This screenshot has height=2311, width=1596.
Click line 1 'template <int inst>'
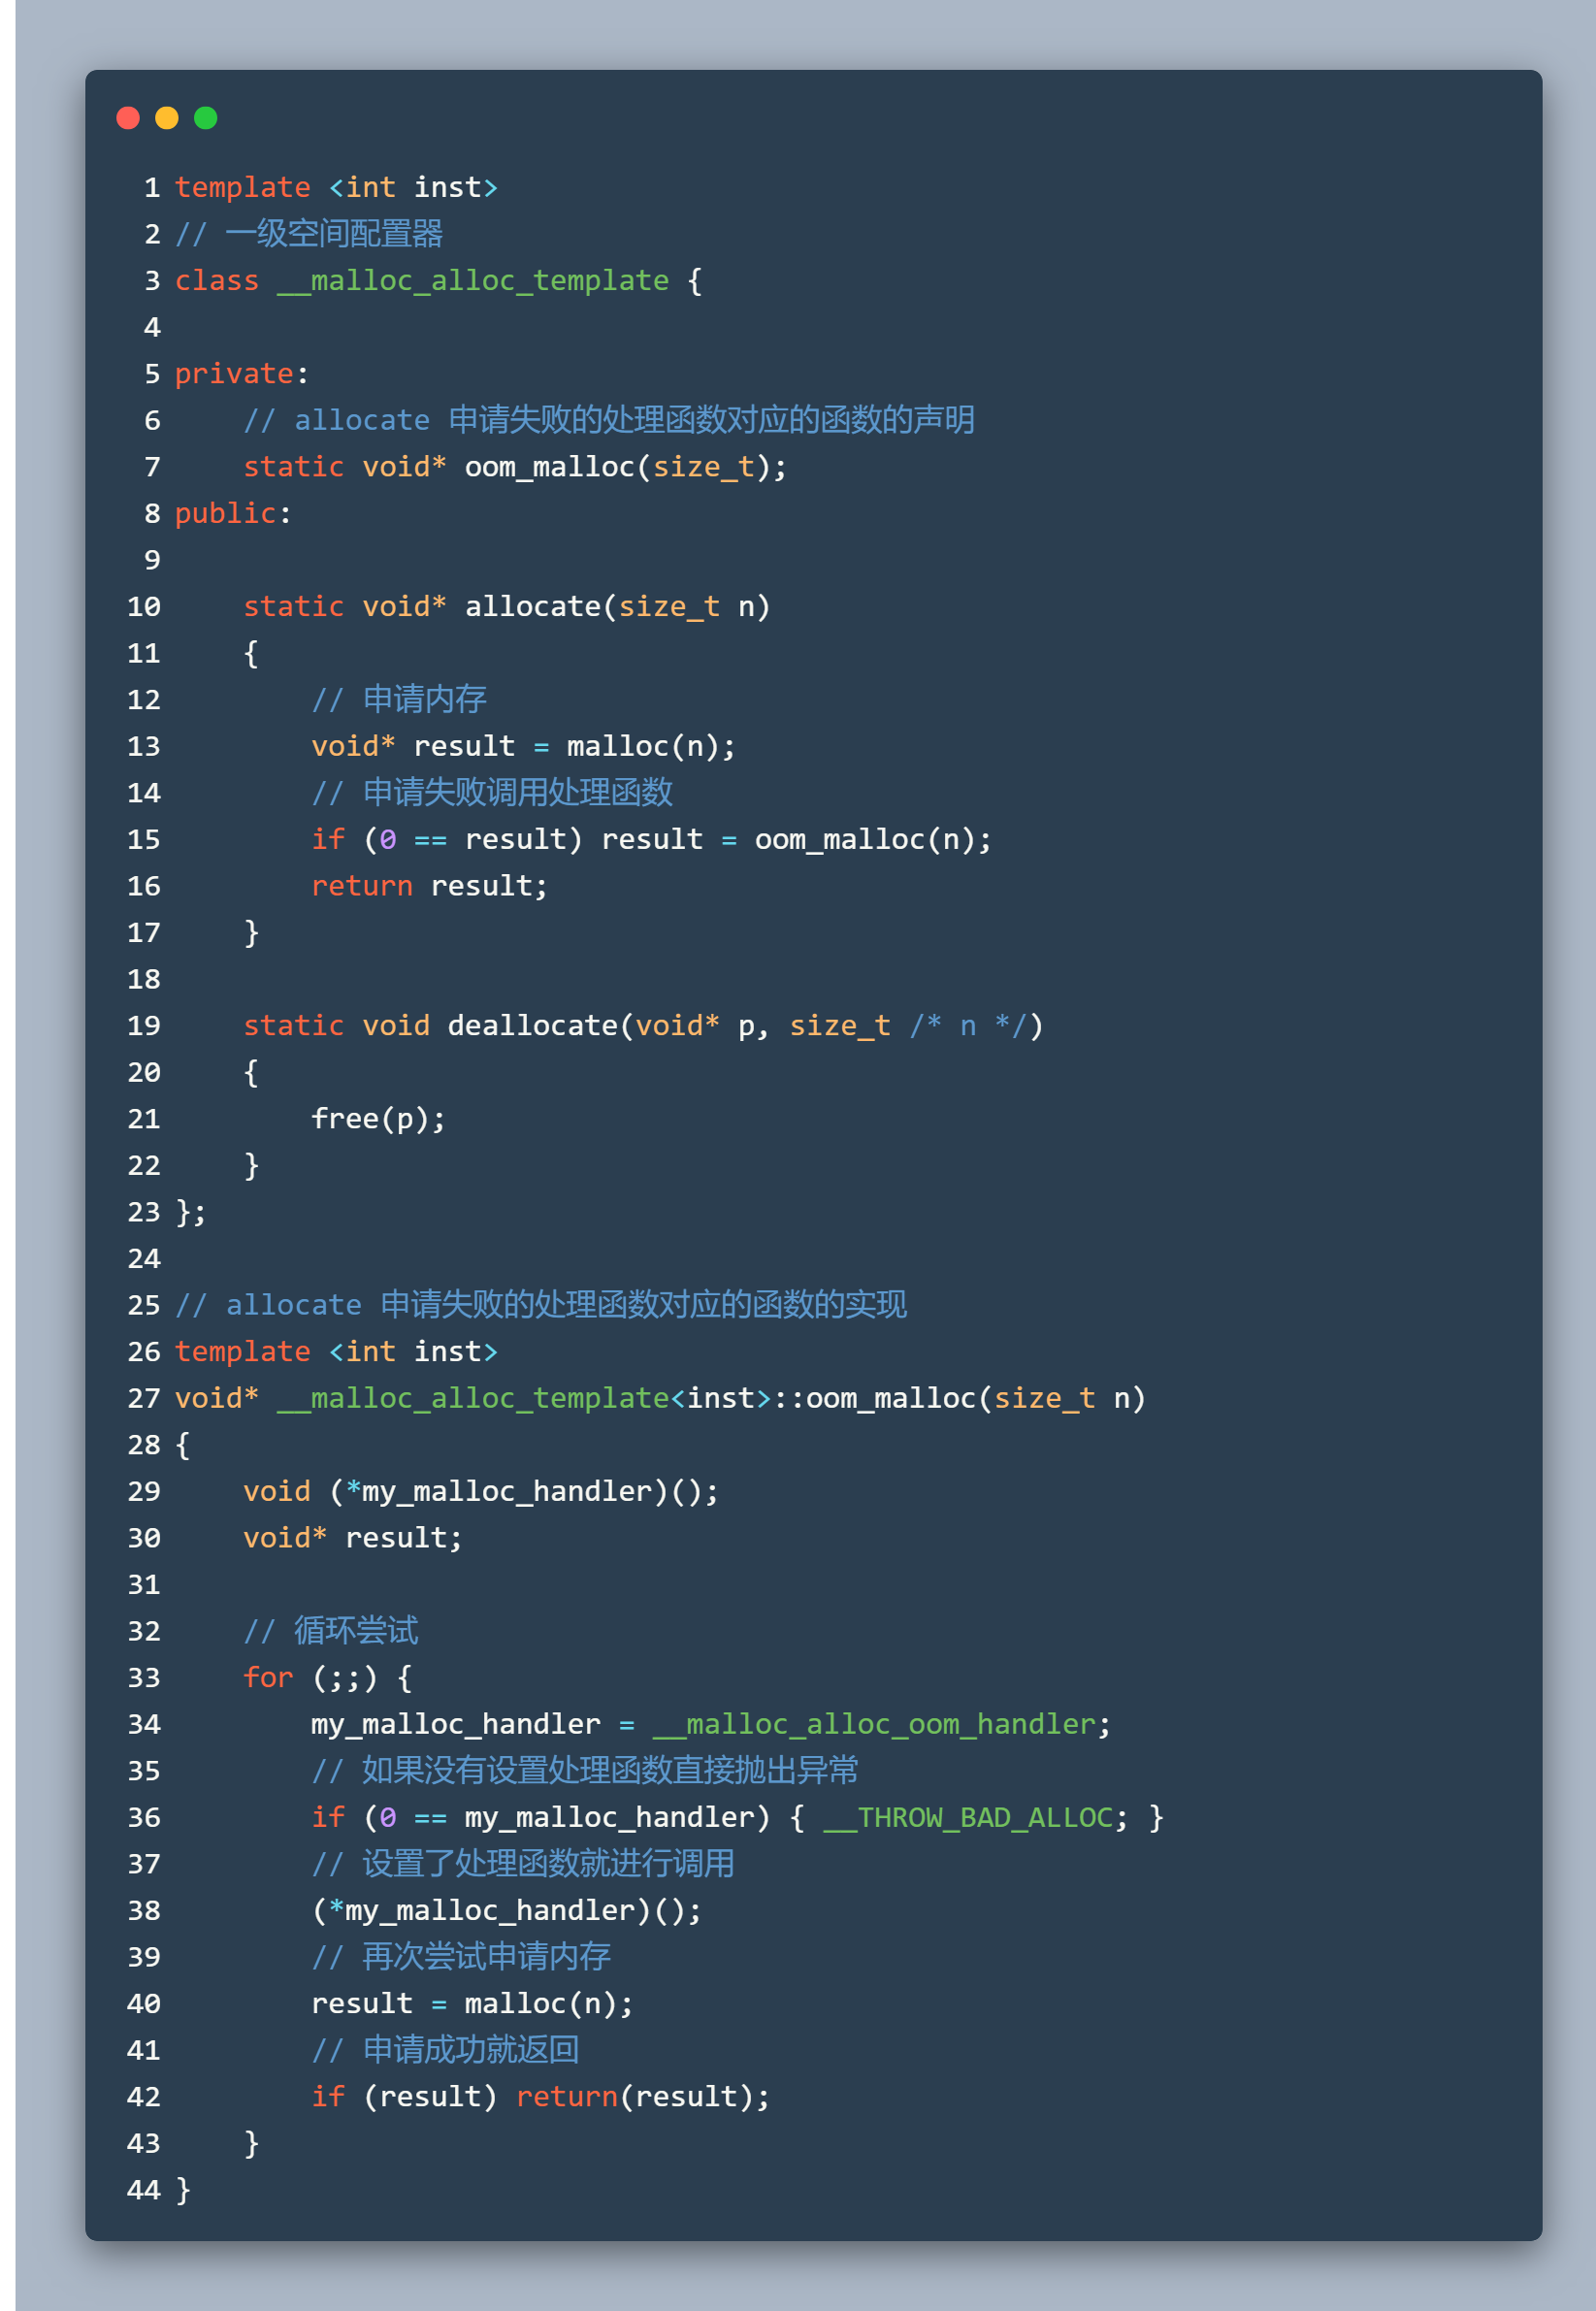click(336, 188)
